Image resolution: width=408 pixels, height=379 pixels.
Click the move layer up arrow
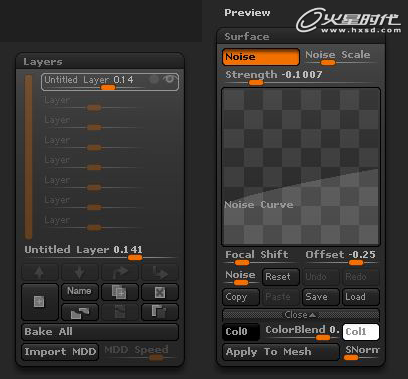click(x=40, y=272)
